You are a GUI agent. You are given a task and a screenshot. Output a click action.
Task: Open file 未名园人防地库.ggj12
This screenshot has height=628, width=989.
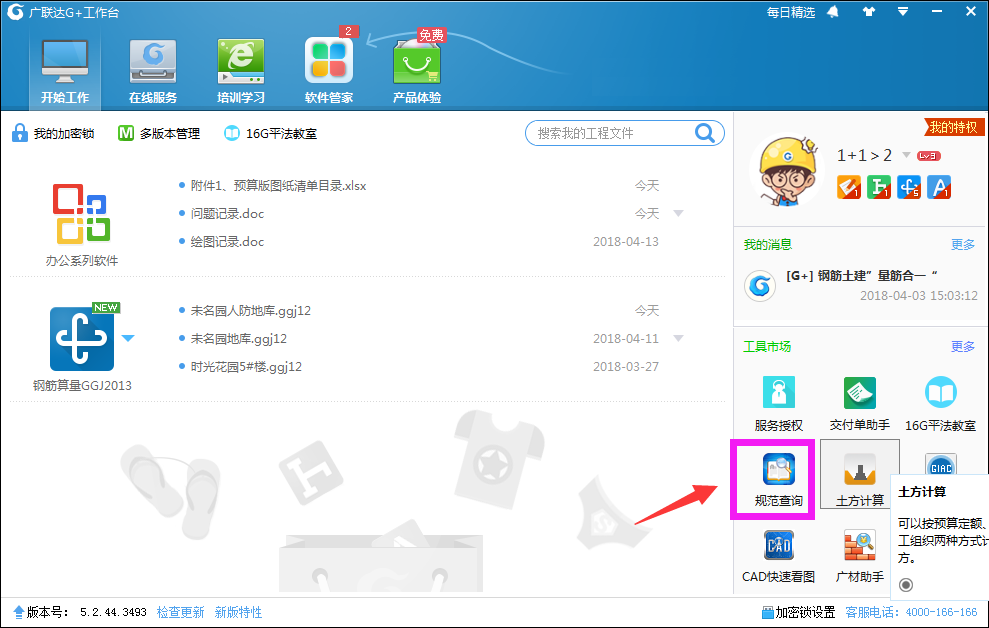[x=250, y=311]
